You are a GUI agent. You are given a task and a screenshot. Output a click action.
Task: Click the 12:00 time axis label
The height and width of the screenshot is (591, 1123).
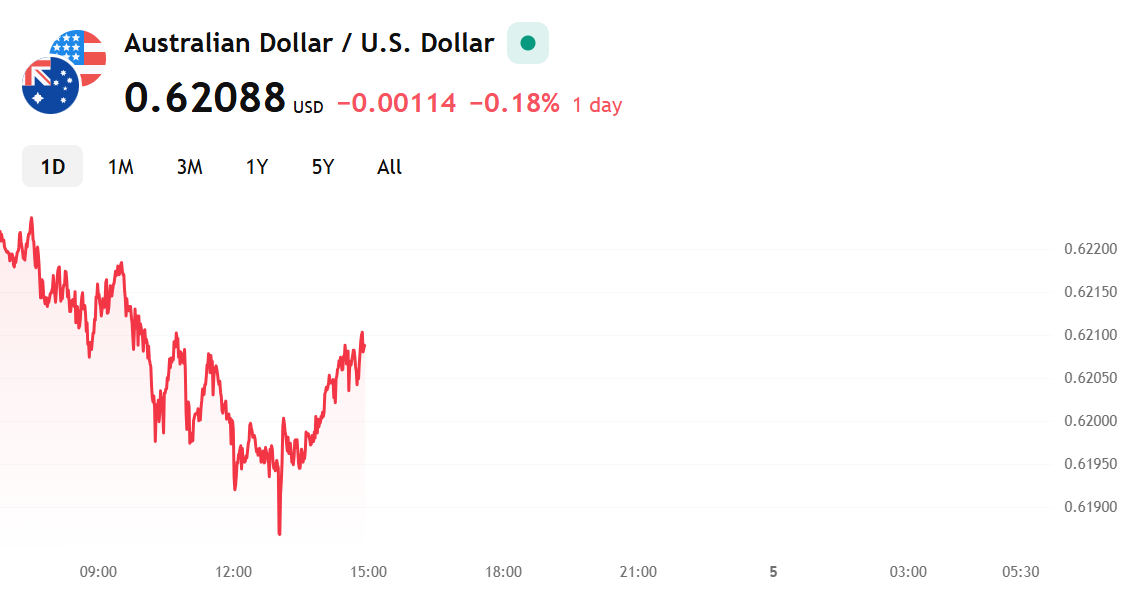coord(233,572)
